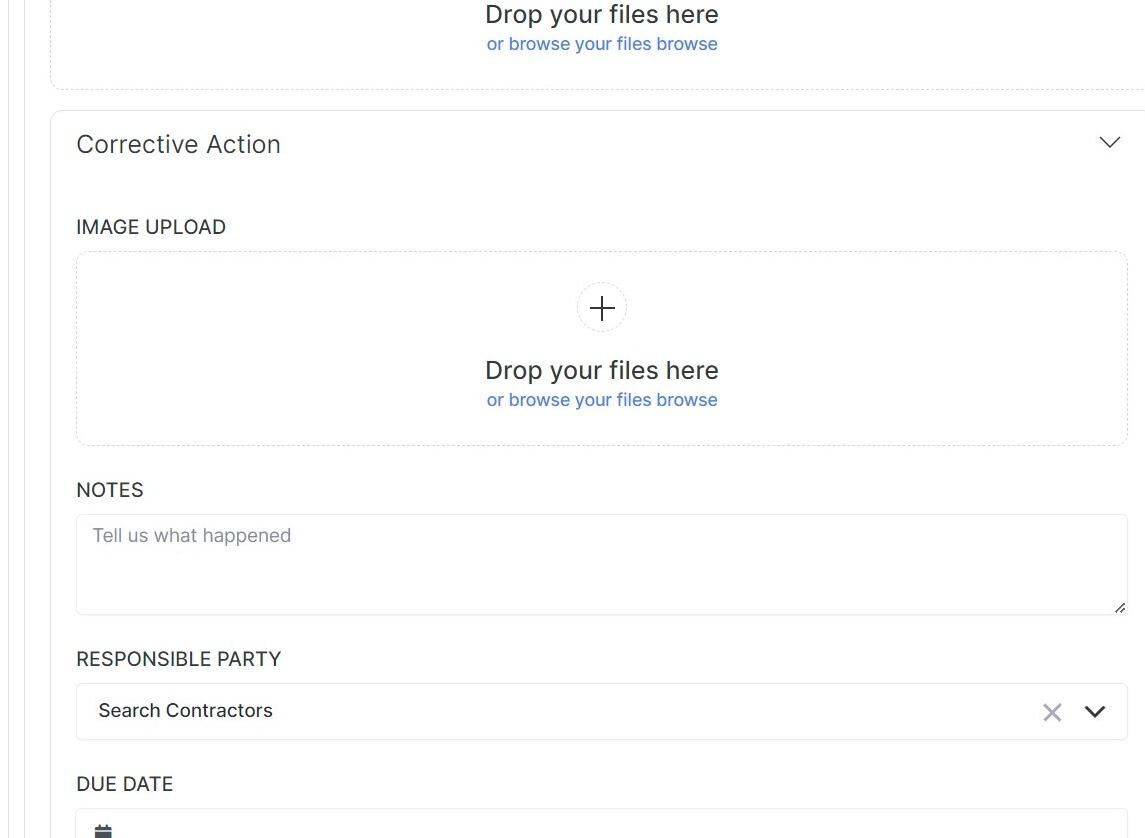This screenshot has height=838, width=1145.
Task: Click browse link in Corrective Action upload
Action: (602, 400)
